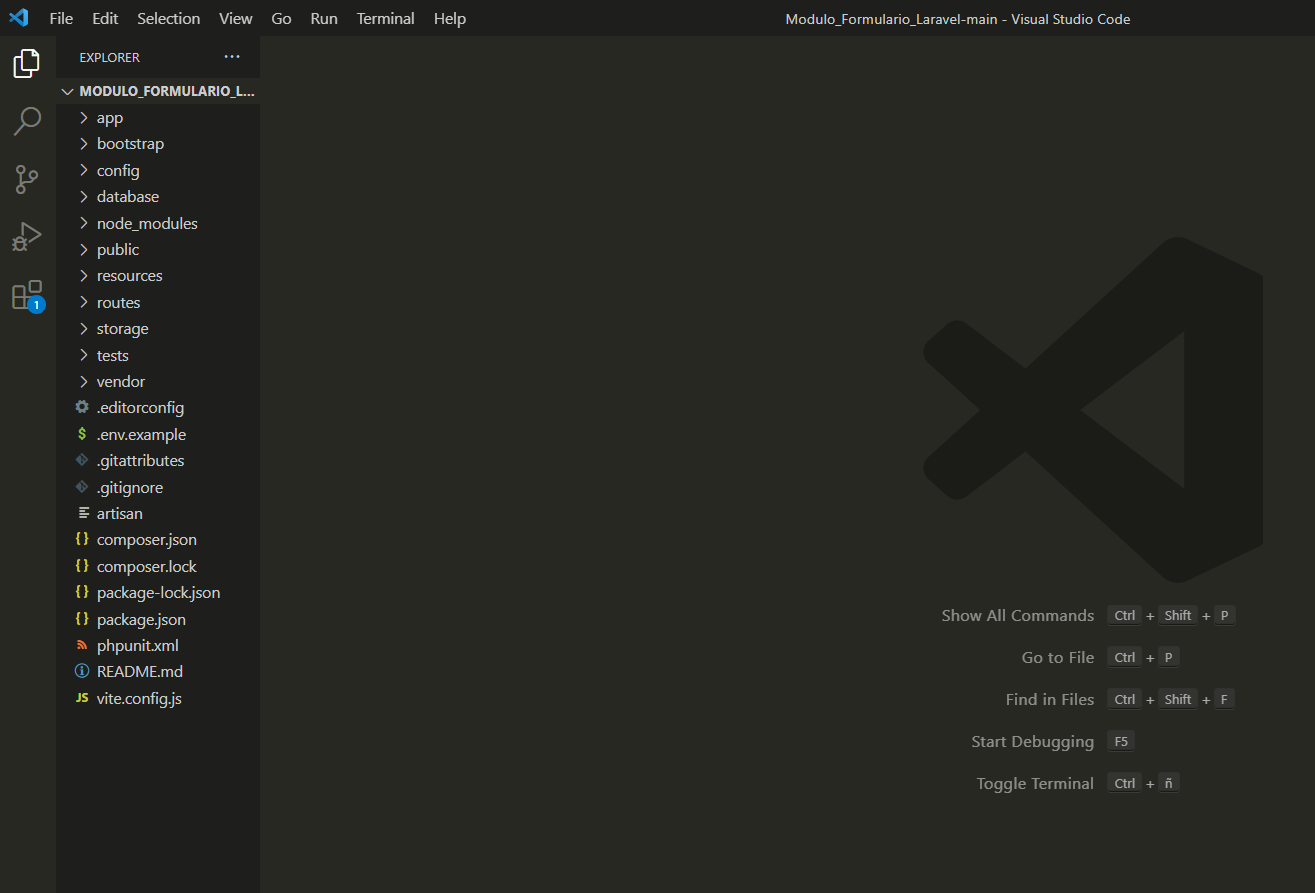Image resolution: width=1315 pixels, height=893 pixels.
Task: Expand the storage folder chevron
Action: click(84, 328)
